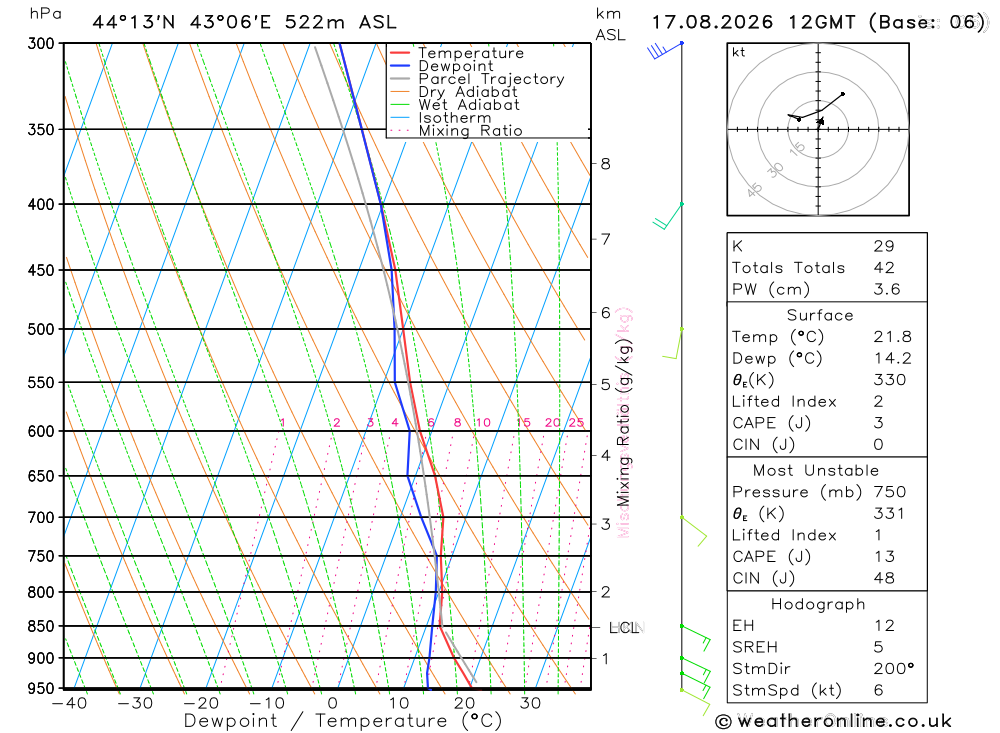
Task: Click the Totals Totals value 42
Action: click(x=884, y=268)
